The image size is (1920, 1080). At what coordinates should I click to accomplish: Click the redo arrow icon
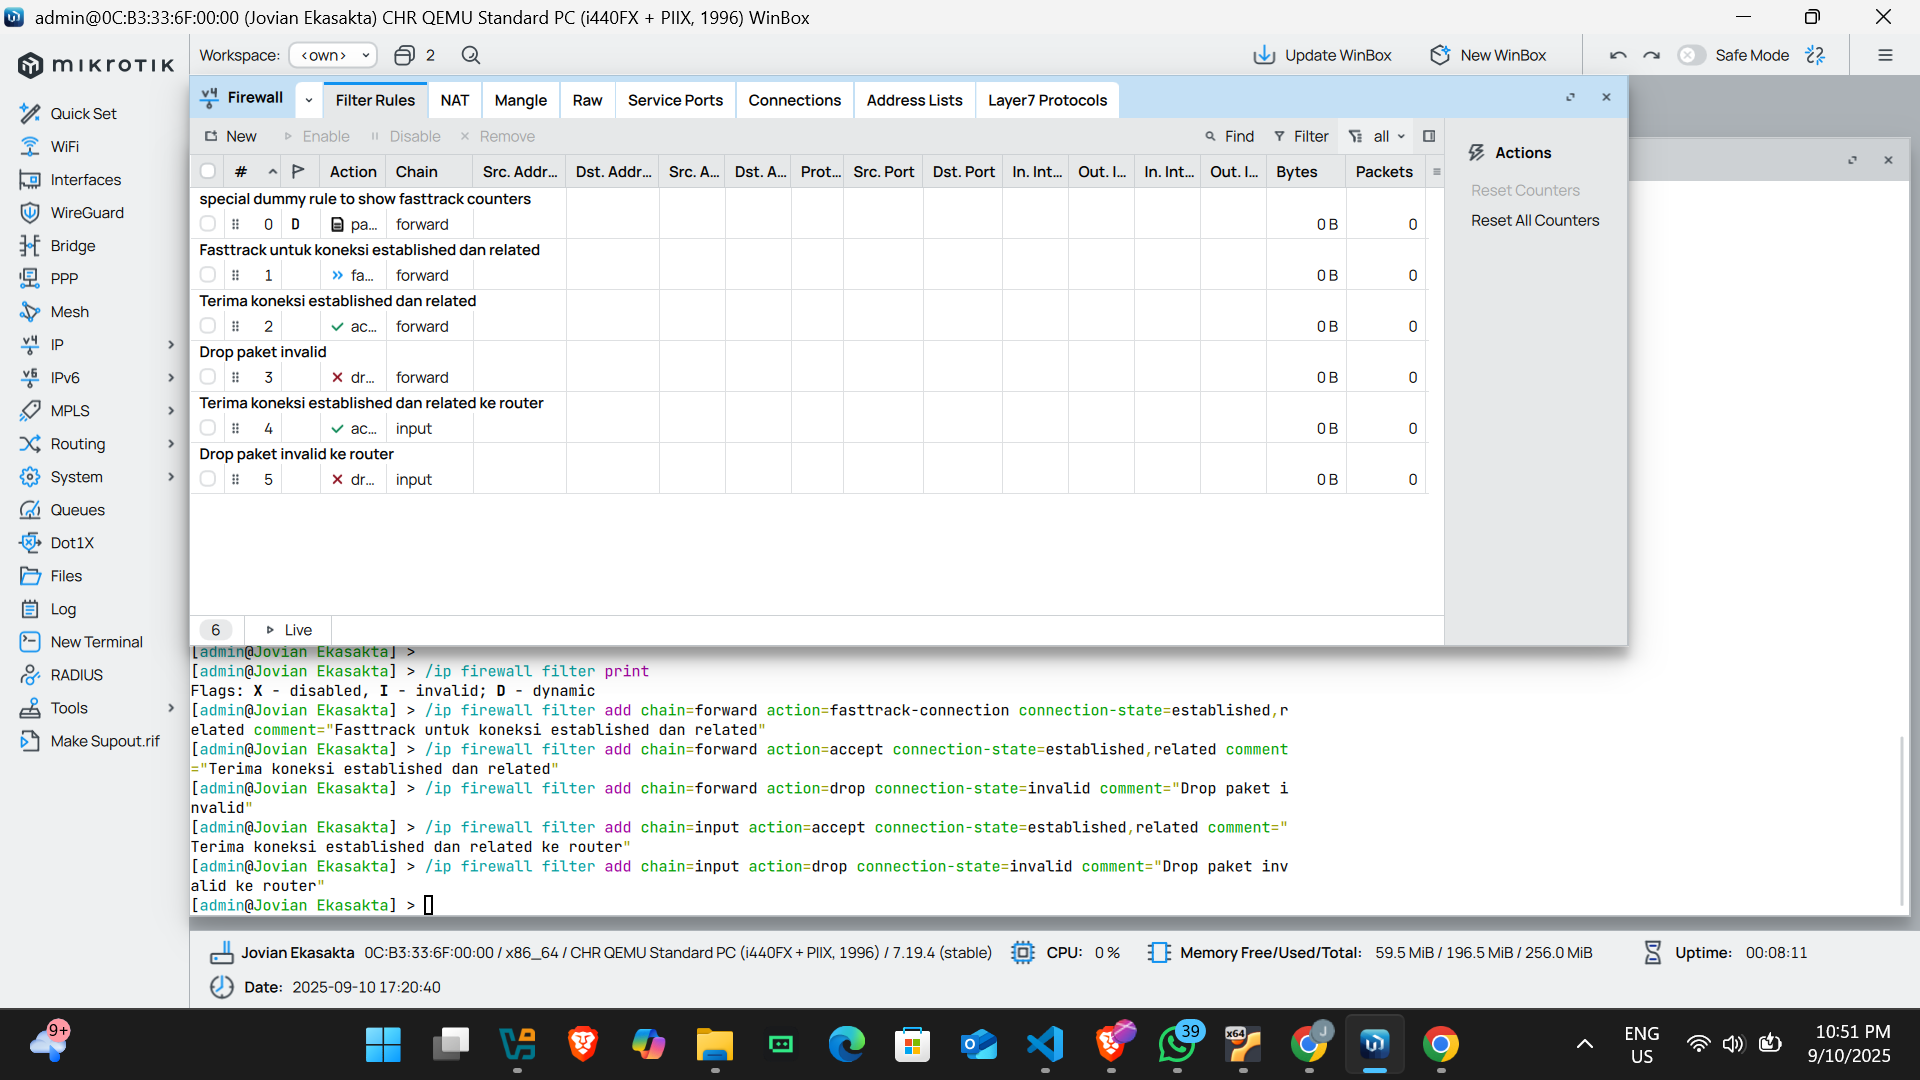[x=1652, y=55]
